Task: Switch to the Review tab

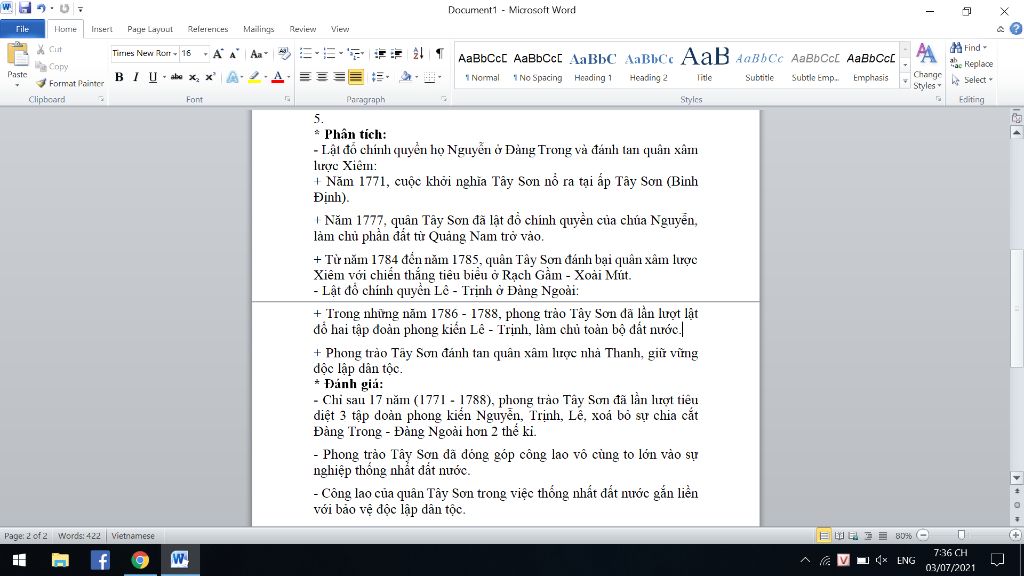Action: (302, 29)
